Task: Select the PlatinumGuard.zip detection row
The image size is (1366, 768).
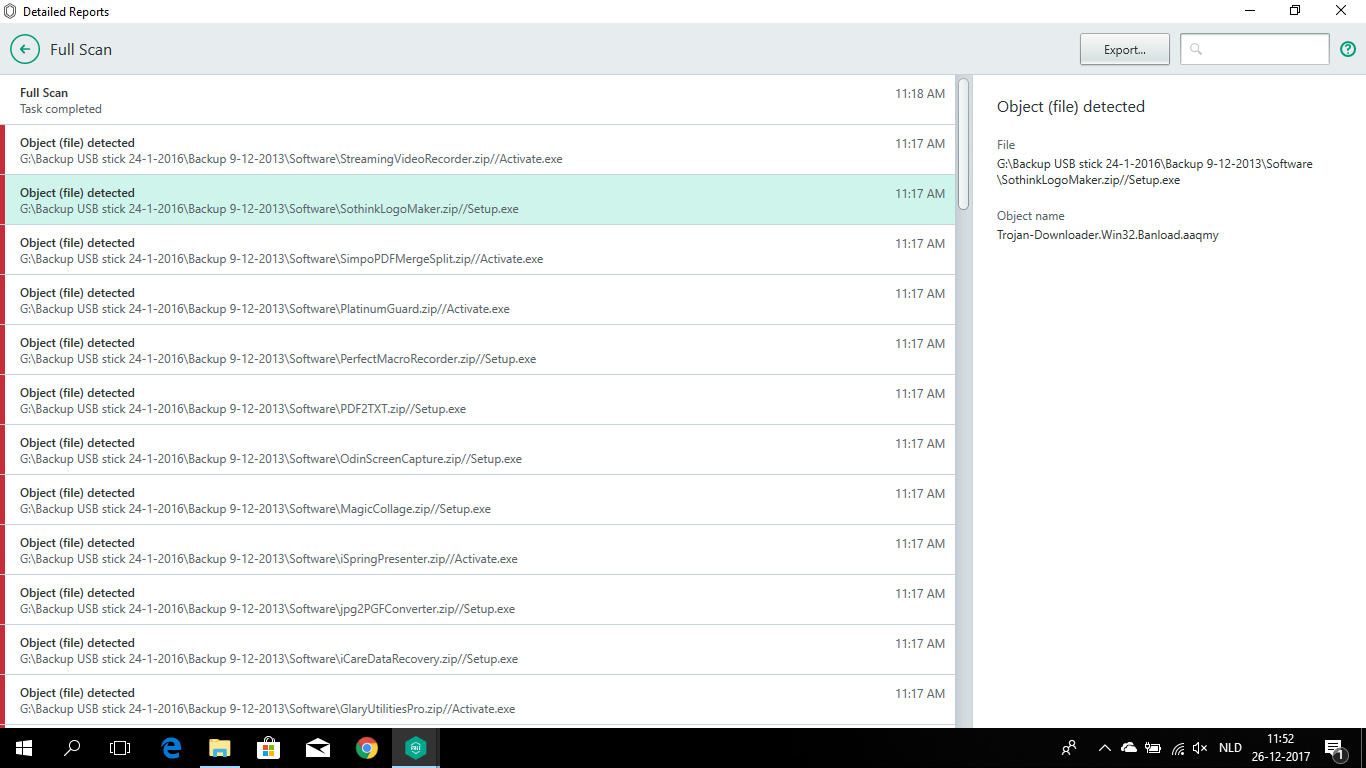Action: (x=477, y=300)
